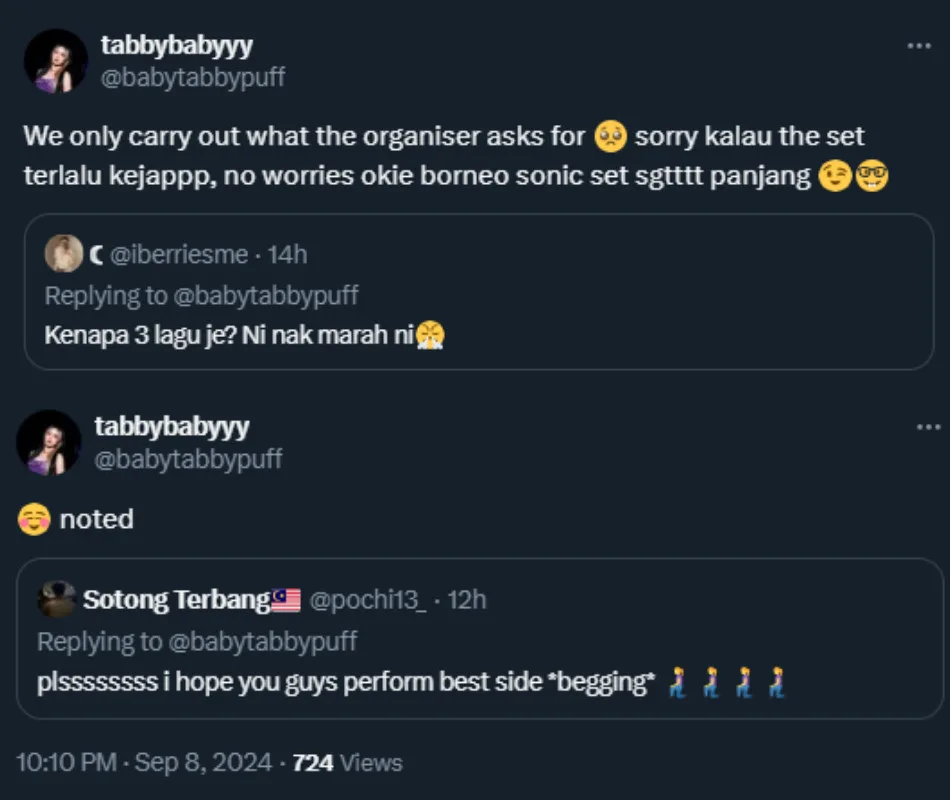Click the 724 Views count
The height and width of the screenshot is (800, 950).
tap(348, 763)
